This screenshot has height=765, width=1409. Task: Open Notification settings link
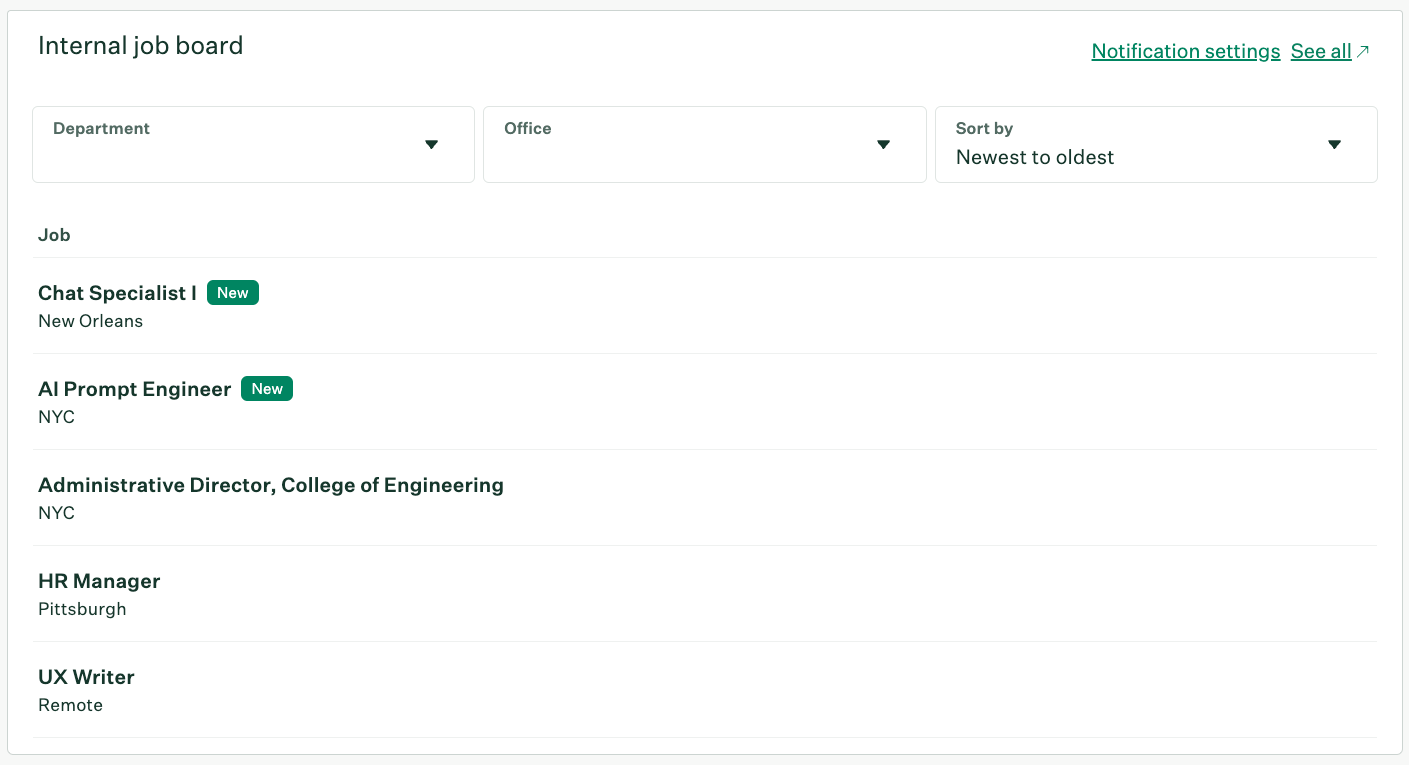[1185, 51]
